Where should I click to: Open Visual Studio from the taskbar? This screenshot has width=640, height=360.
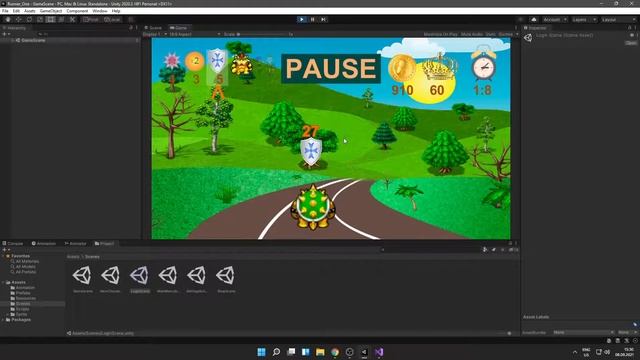tap(379, 352)
